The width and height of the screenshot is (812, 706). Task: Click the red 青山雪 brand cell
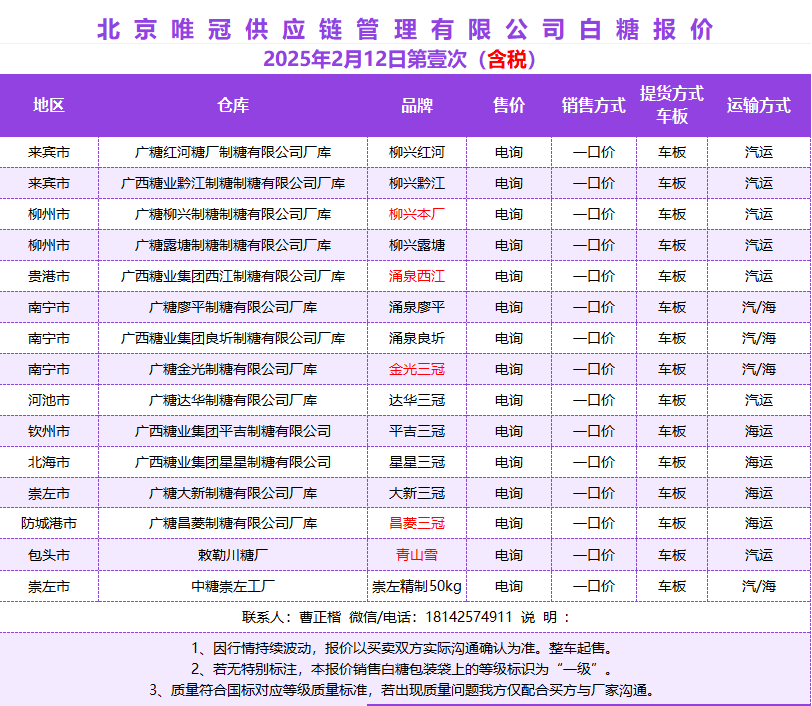point(417,554)
